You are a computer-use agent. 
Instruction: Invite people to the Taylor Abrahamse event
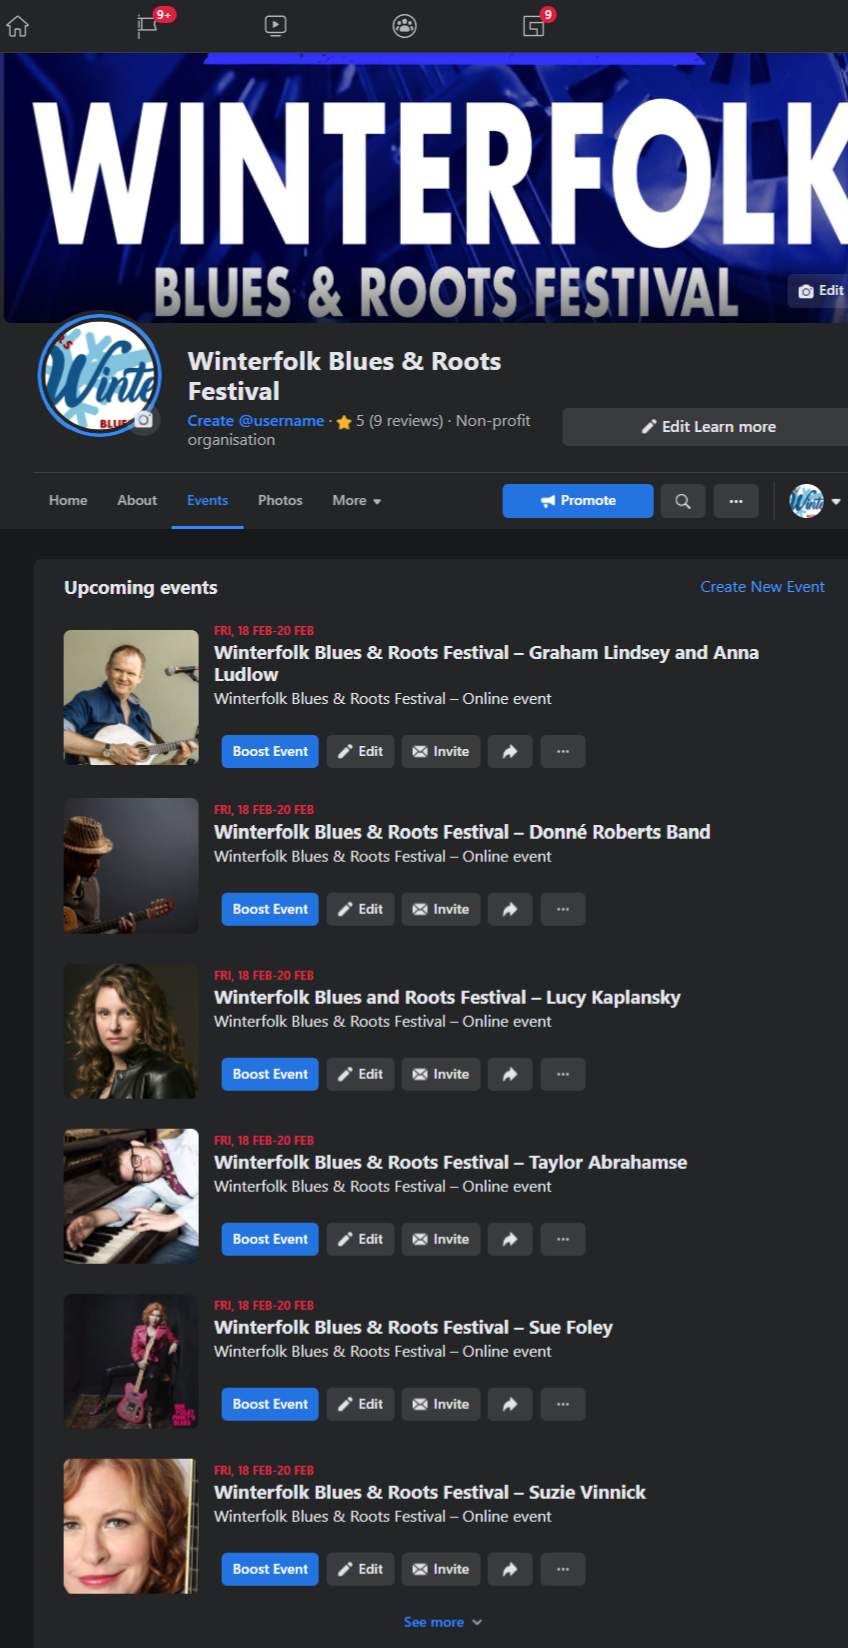click(x=441, y=1240)
